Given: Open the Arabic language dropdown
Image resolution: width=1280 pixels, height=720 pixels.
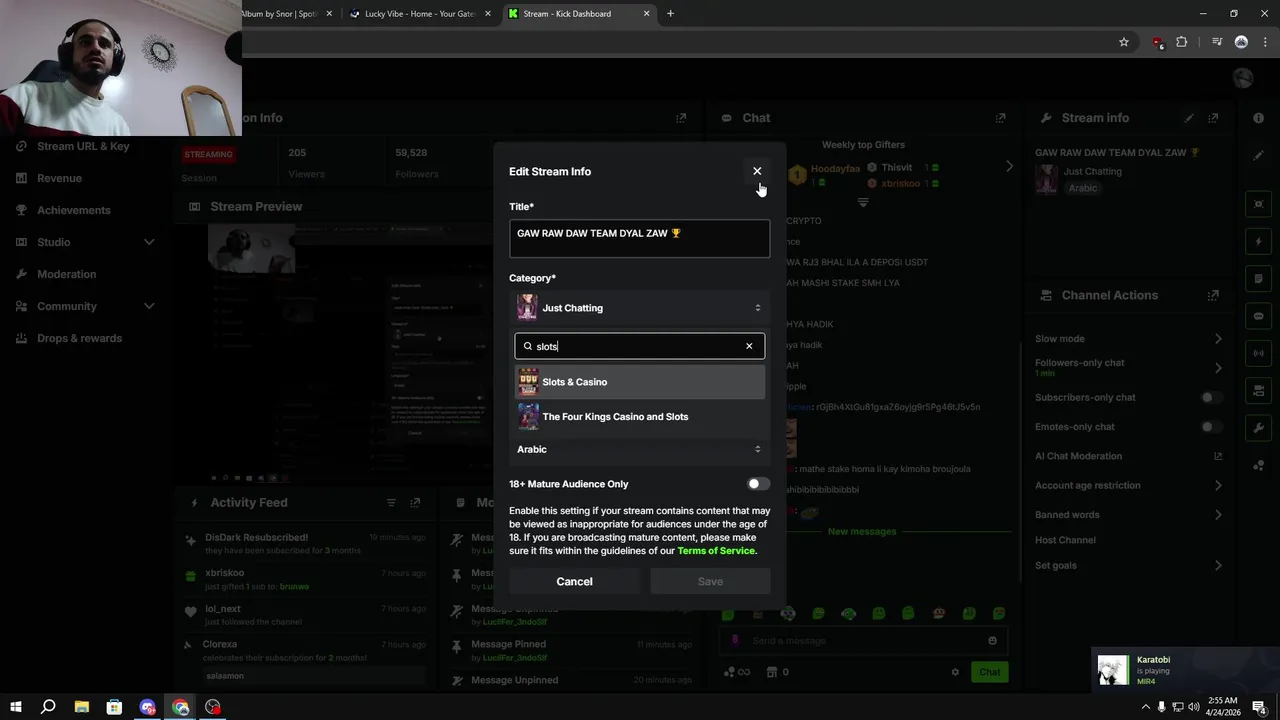Looking at the screenshot, I should tap(640, 449).
